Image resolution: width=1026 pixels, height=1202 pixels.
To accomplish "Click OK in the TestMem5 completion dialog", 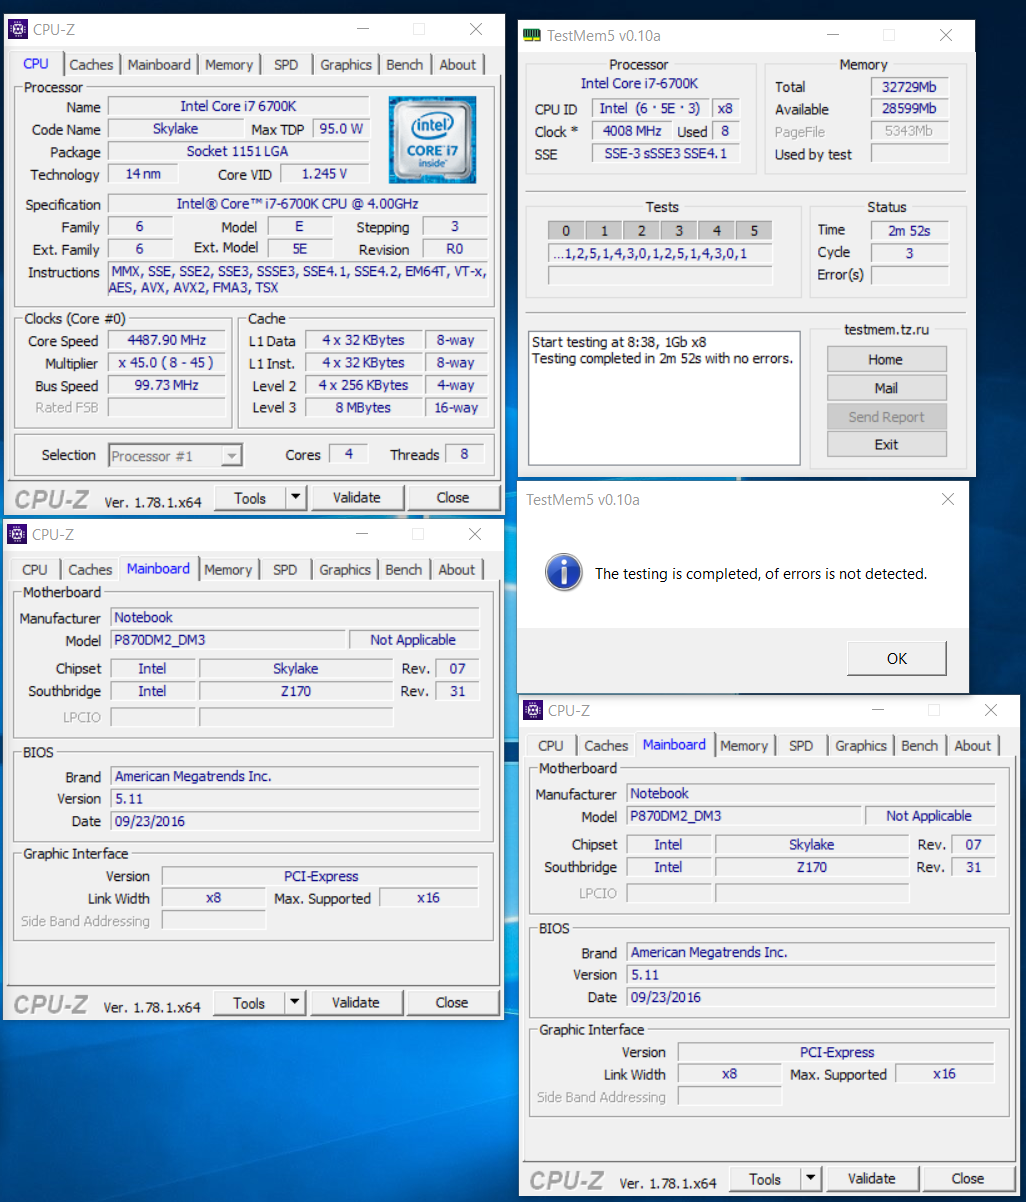I will [x=897, y=658].
